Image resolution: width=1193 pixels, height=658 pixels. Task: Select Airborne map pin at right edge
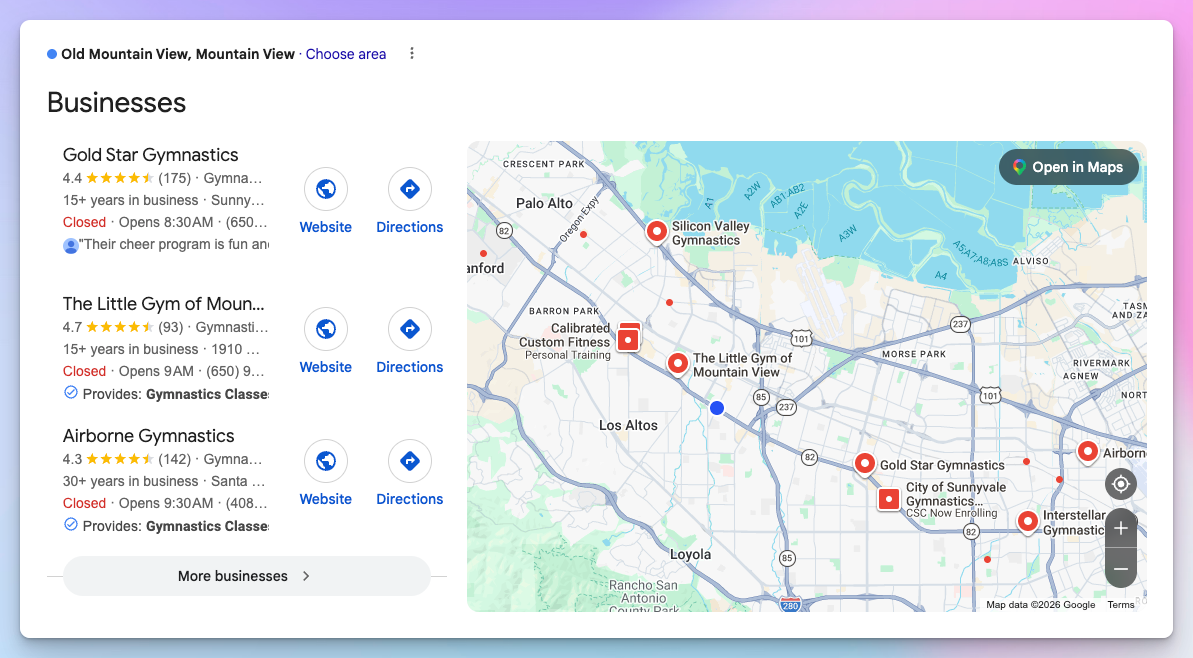[1088, 452]
